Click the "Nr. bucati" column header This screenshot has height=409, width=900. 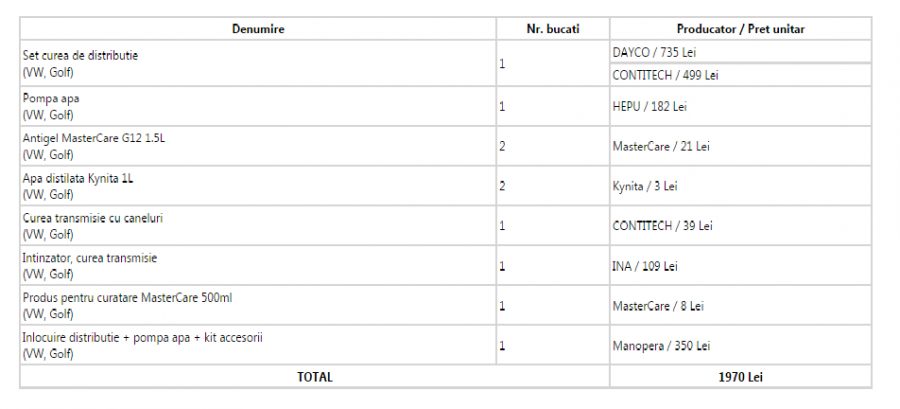coord(553,29)
